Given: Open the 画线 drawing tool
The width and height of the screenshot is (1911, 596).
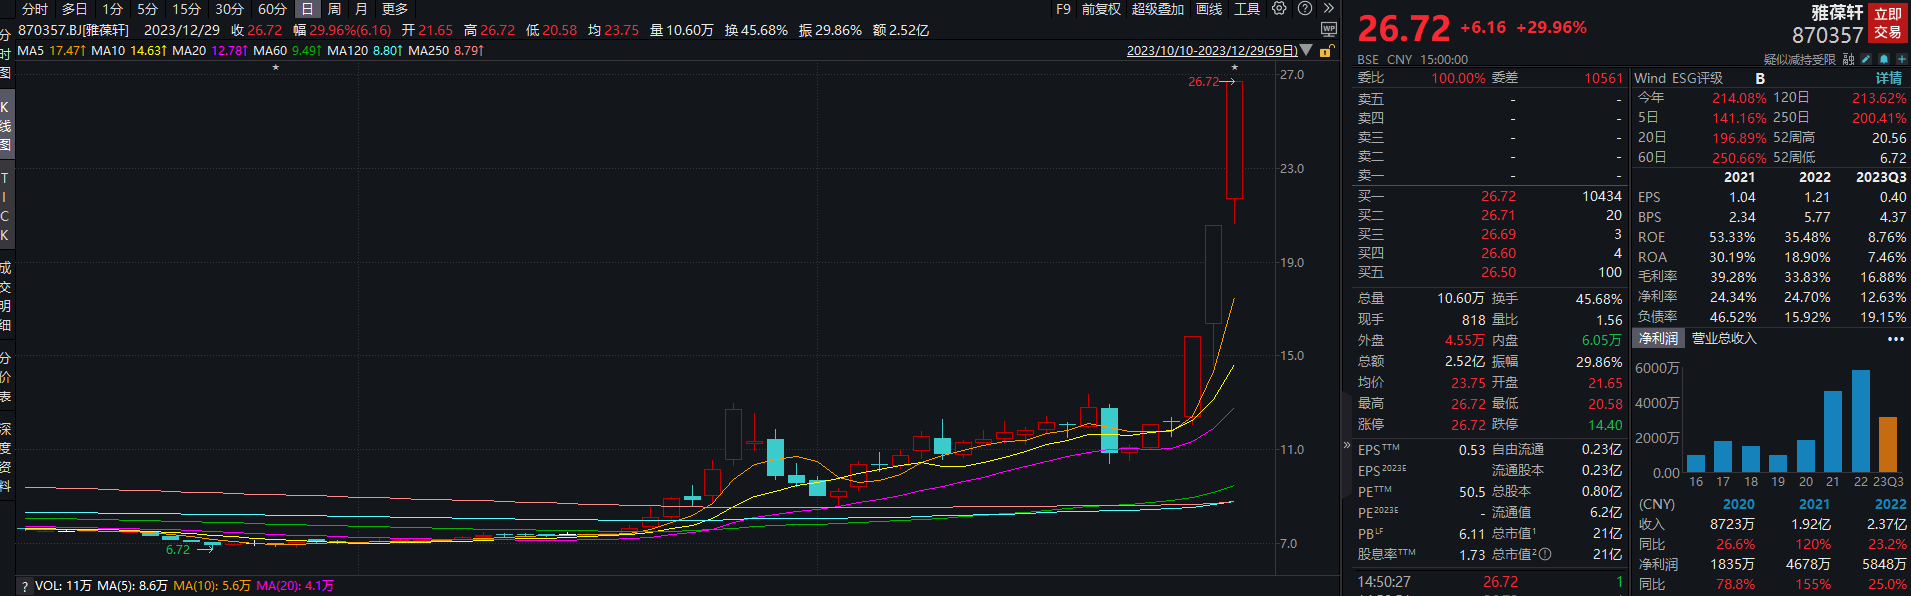Looking at the screenshot, I should 1209,9.
